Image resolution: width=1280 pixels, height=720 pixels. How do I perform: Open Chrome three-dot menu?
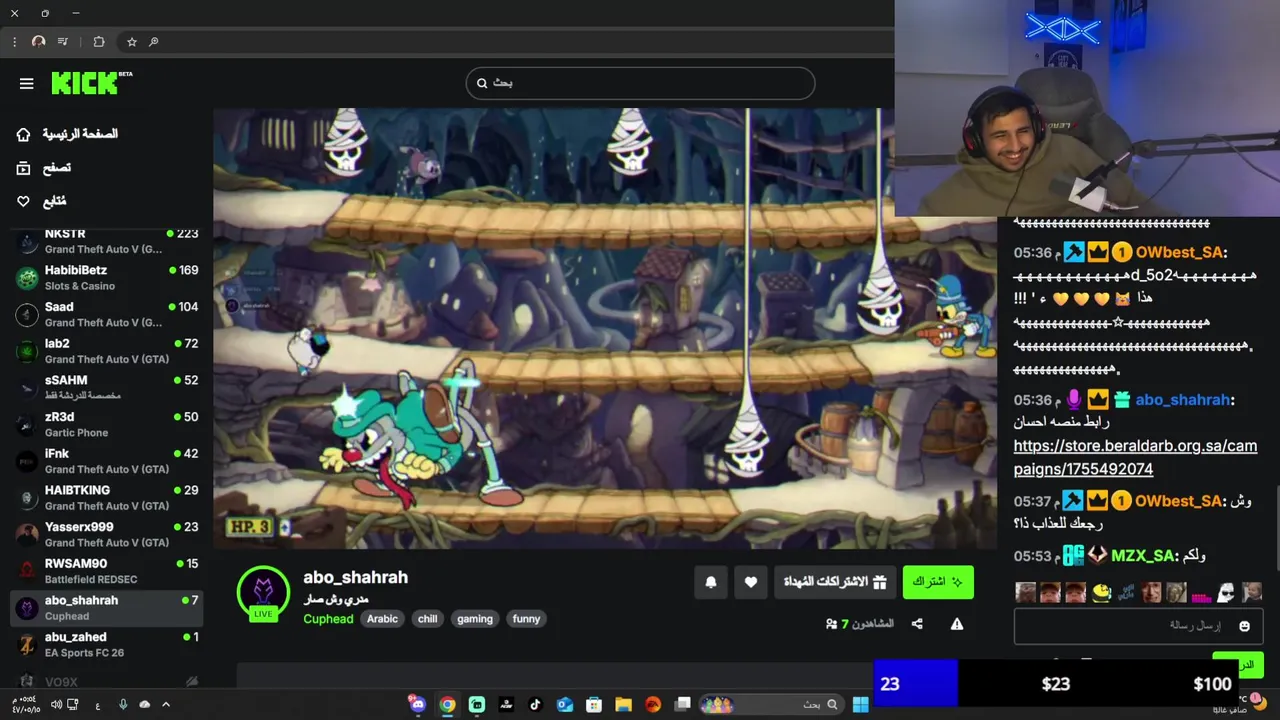(x=14, y=42)
